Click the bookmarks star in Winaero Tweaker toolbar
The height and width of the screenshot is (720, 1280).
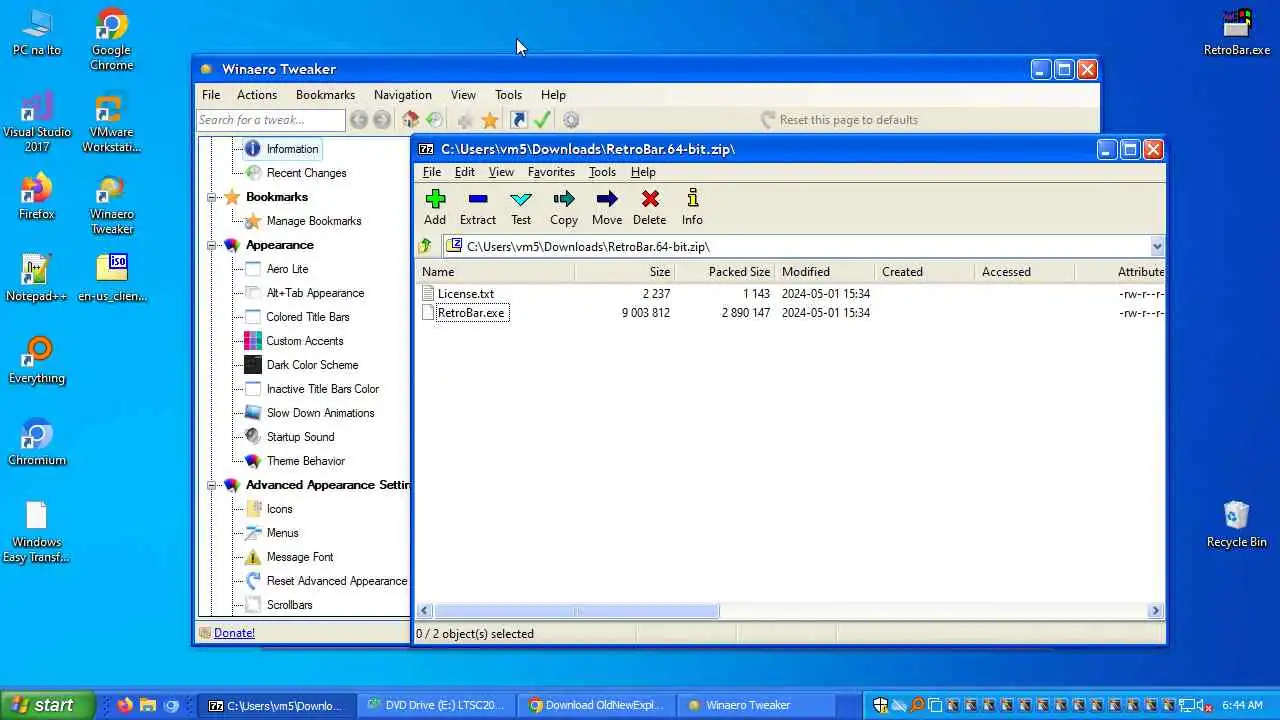click(490, 120)
